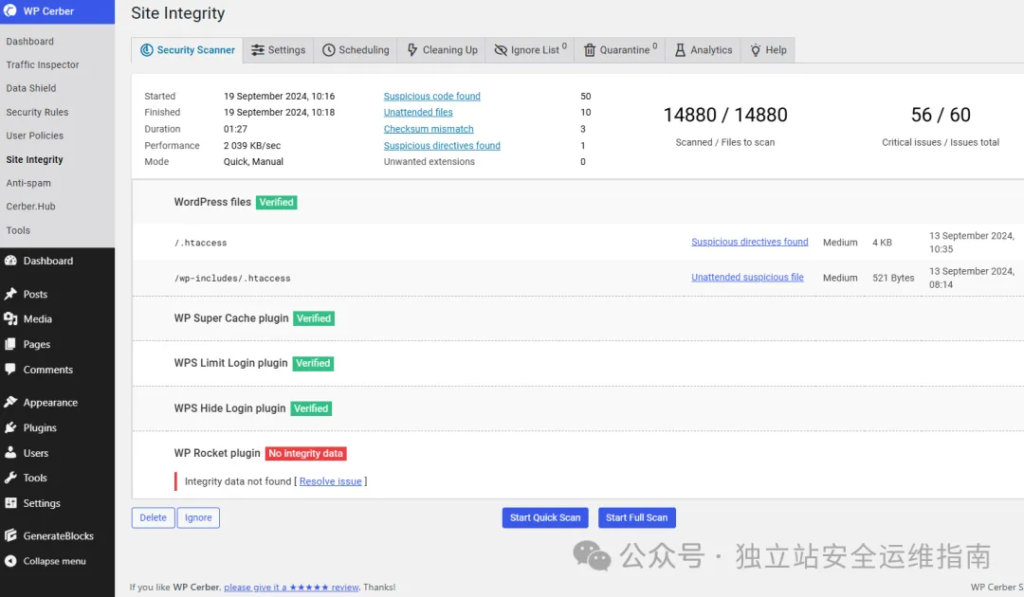
Task: Click the five-star review link
Action: [291, 587]
